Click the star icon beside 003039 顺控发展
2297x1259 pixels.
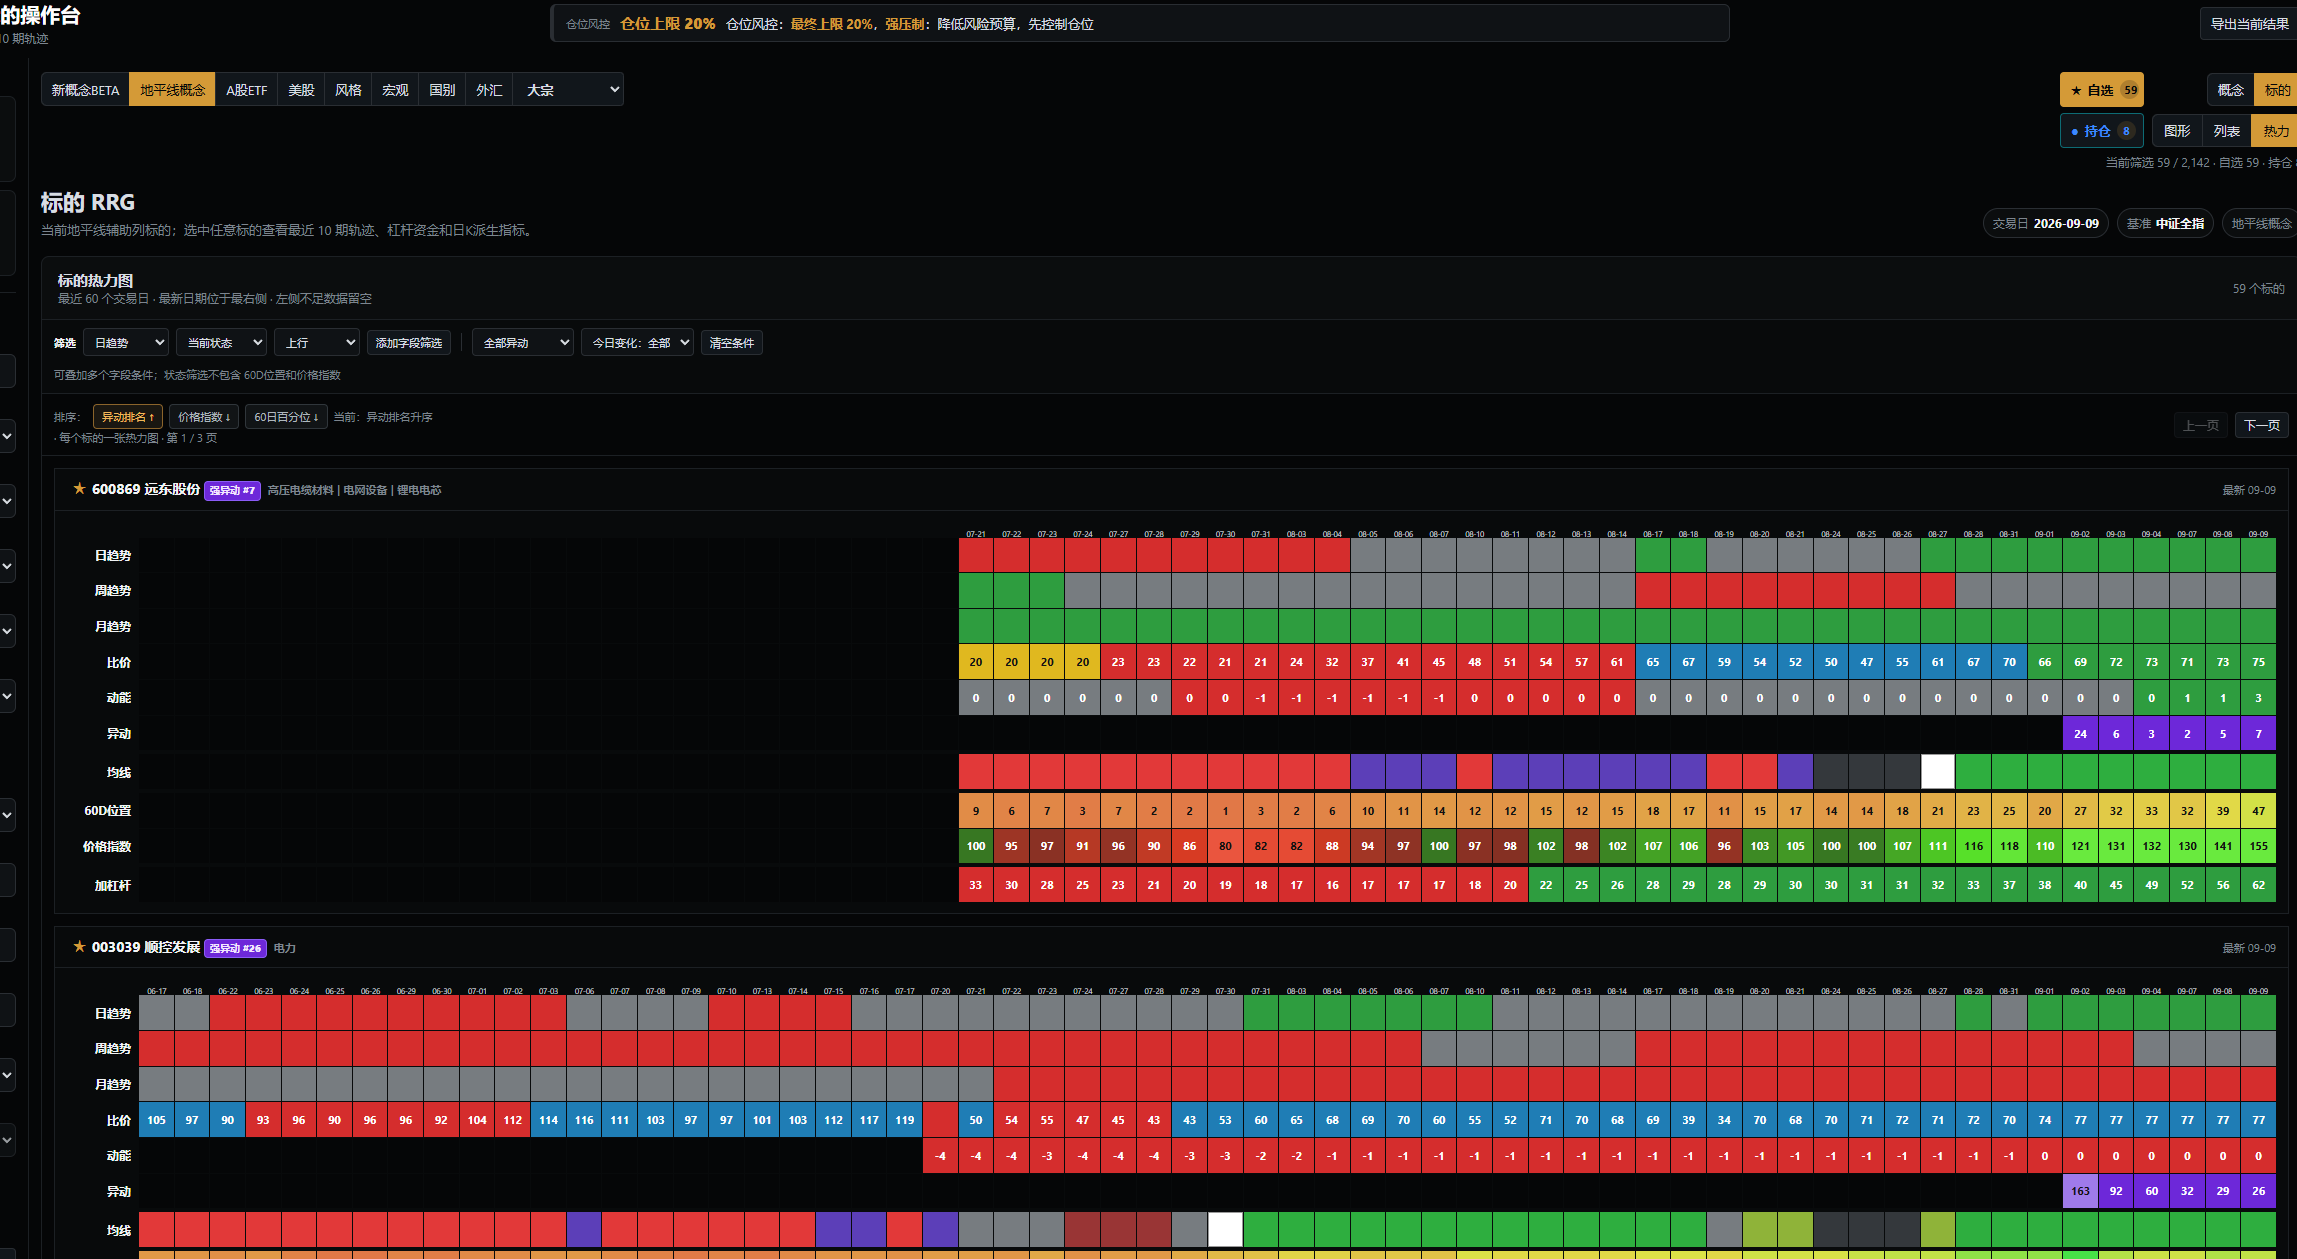coord(79,947)
